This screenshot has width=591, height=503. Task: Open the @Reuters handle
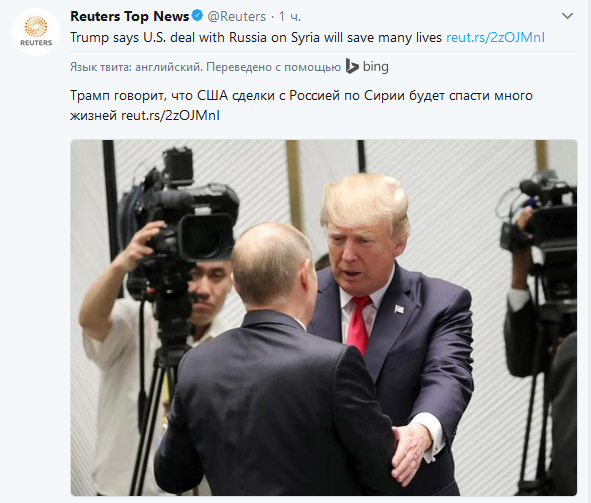click(x=236, y=16)
